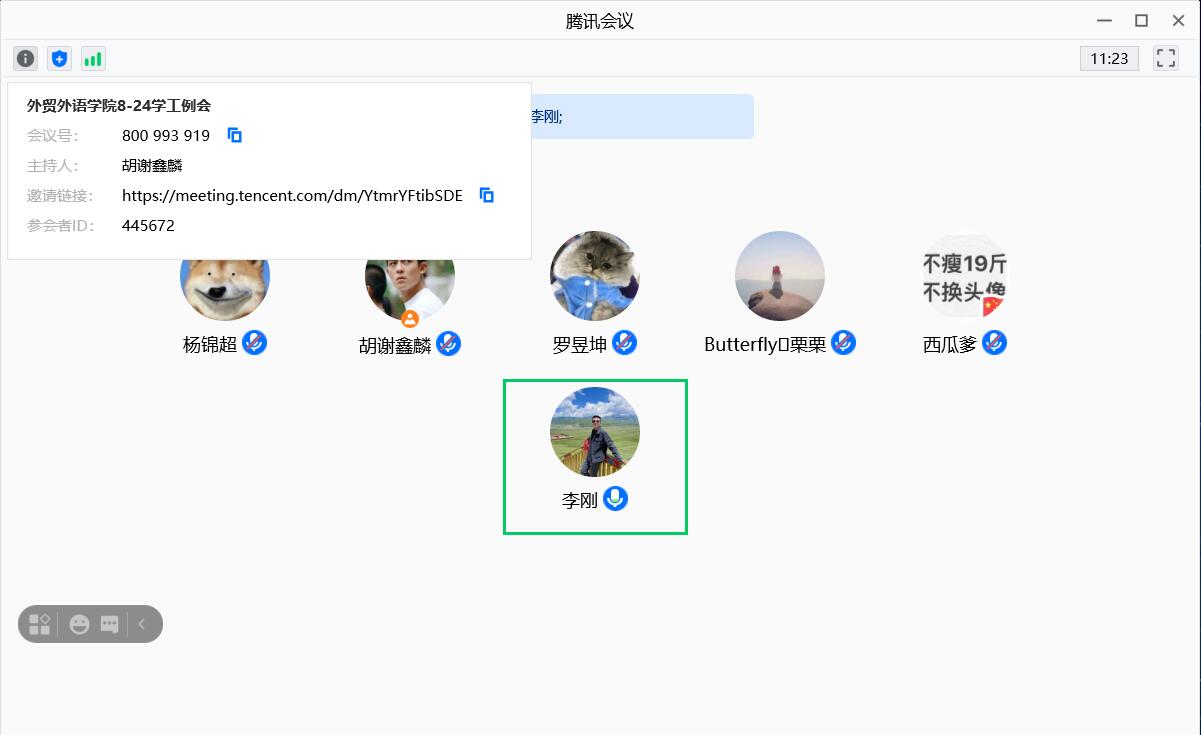Click the name label 罗昱坤
Image resolution: width=1201 pixels, height=735 pixels.
click(580, 345)
